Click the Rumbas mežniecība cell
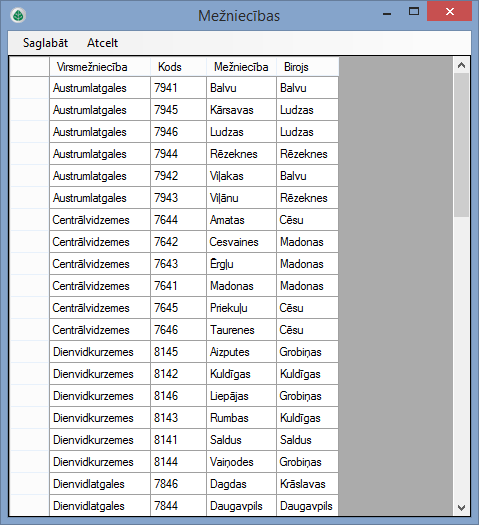Viewport: 479px width, 525px height. tap(241, 418)
